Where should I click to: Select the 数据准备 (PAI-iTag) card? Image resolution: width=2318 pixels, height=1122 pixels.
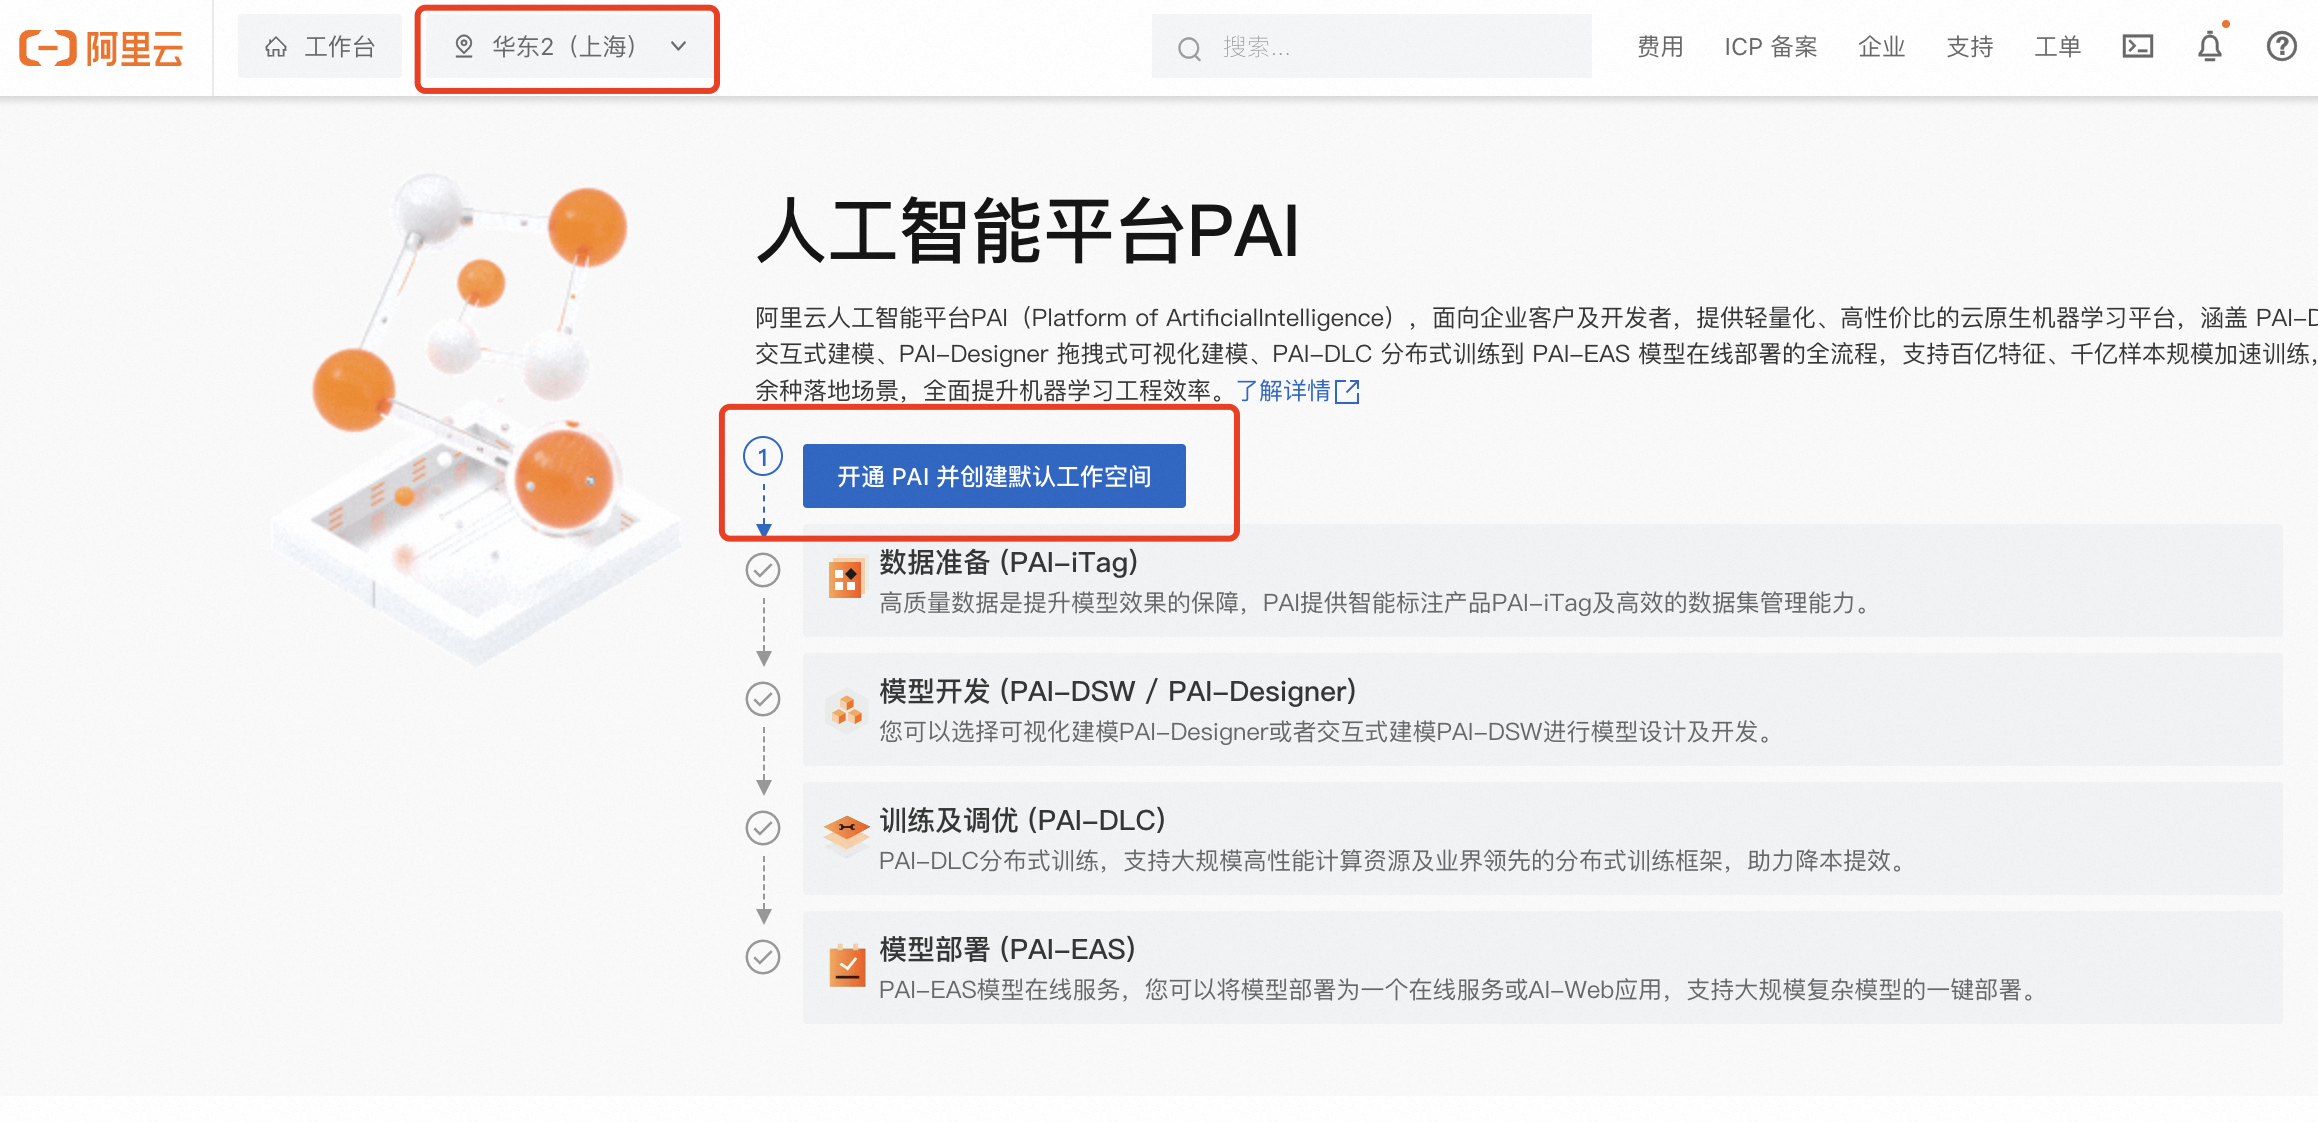pyautogui.click(x=1542, y=581)
